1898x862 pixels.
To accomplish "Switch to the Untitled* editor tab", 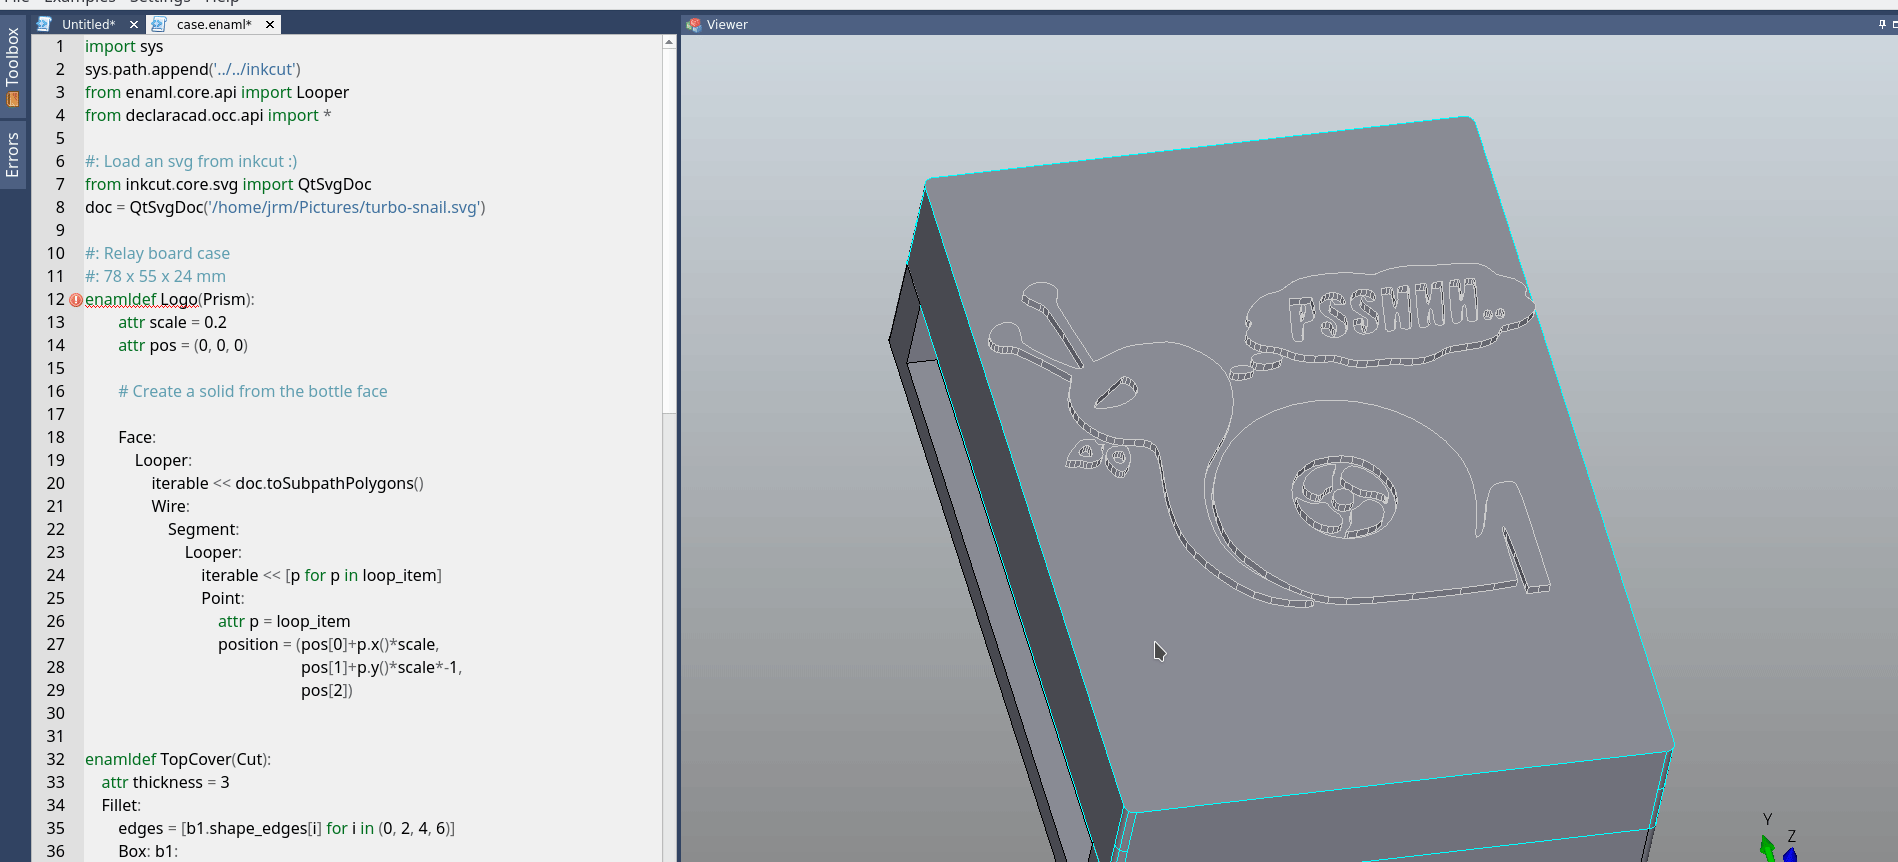I will (88, 24).
